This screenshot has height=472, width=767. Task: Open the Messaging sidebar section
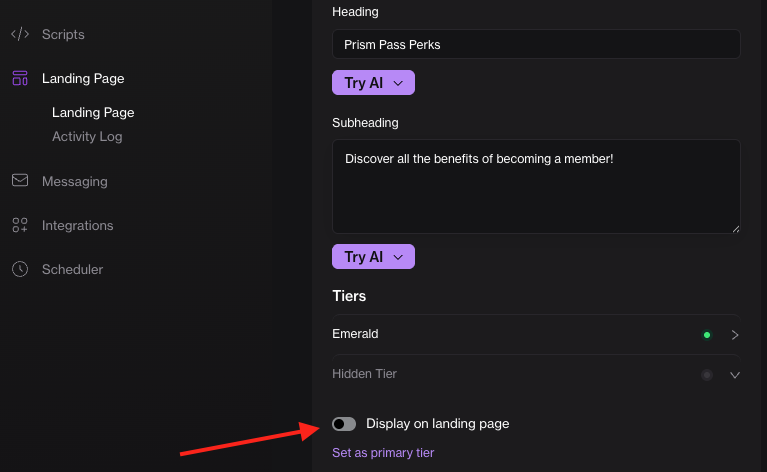coord(74,181)
